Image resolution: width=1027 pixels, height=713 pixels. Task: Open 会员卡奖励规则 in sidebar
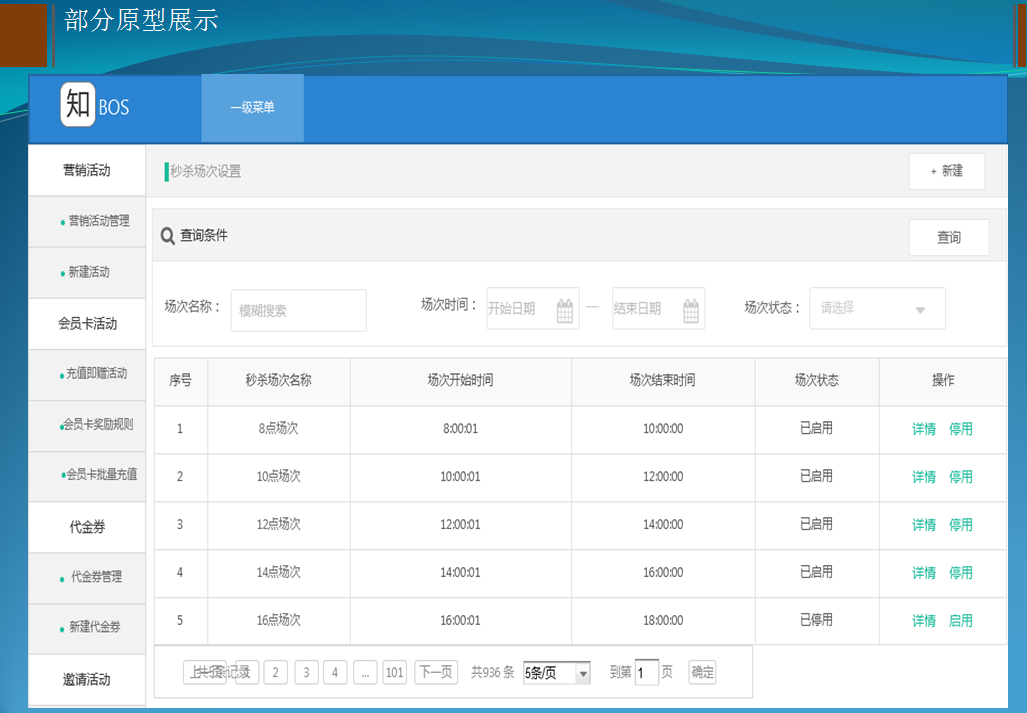click(x=87, y=425)
